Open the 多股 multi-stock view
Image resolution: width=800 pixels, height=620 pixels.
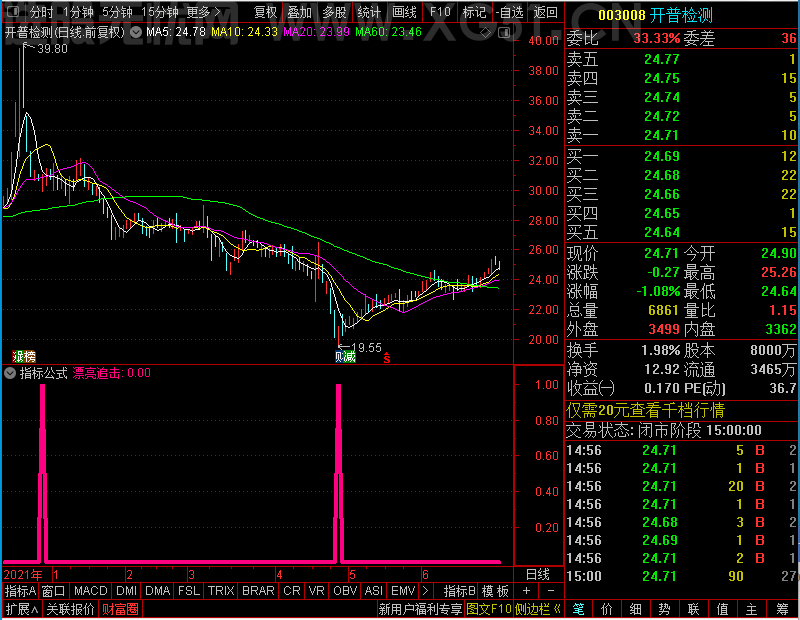[x=335, y=12]
